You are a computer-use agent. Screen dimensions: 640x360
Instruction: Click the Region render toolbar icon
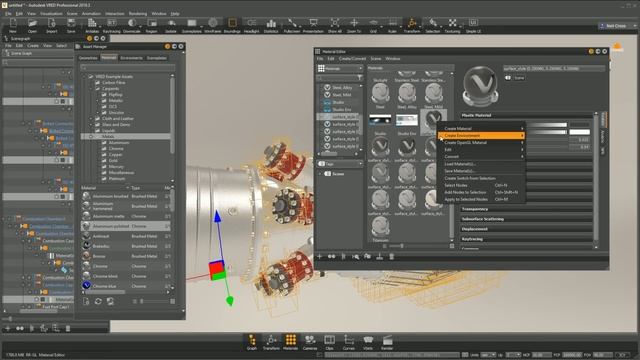pyautogui.click(x=151, y=25)
